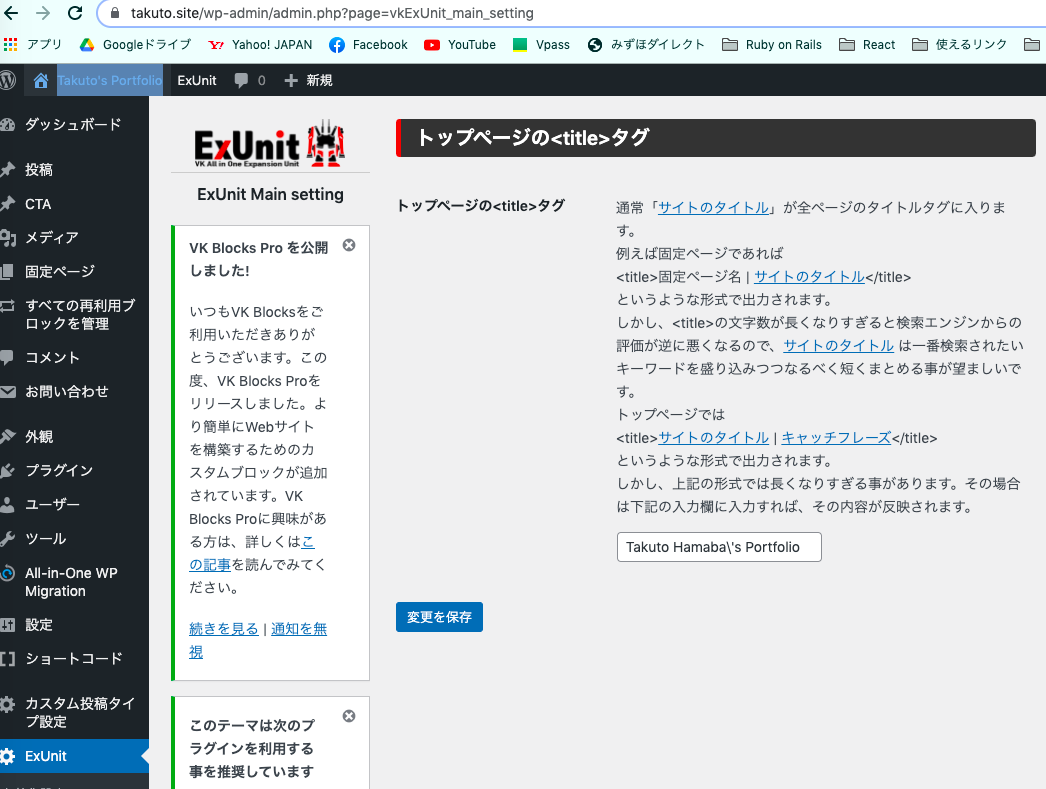Image resolution: width=1046 pixels, height=789 pixels.
Task: Open the 新規 admin bar menu
Action: click(306, 80)
